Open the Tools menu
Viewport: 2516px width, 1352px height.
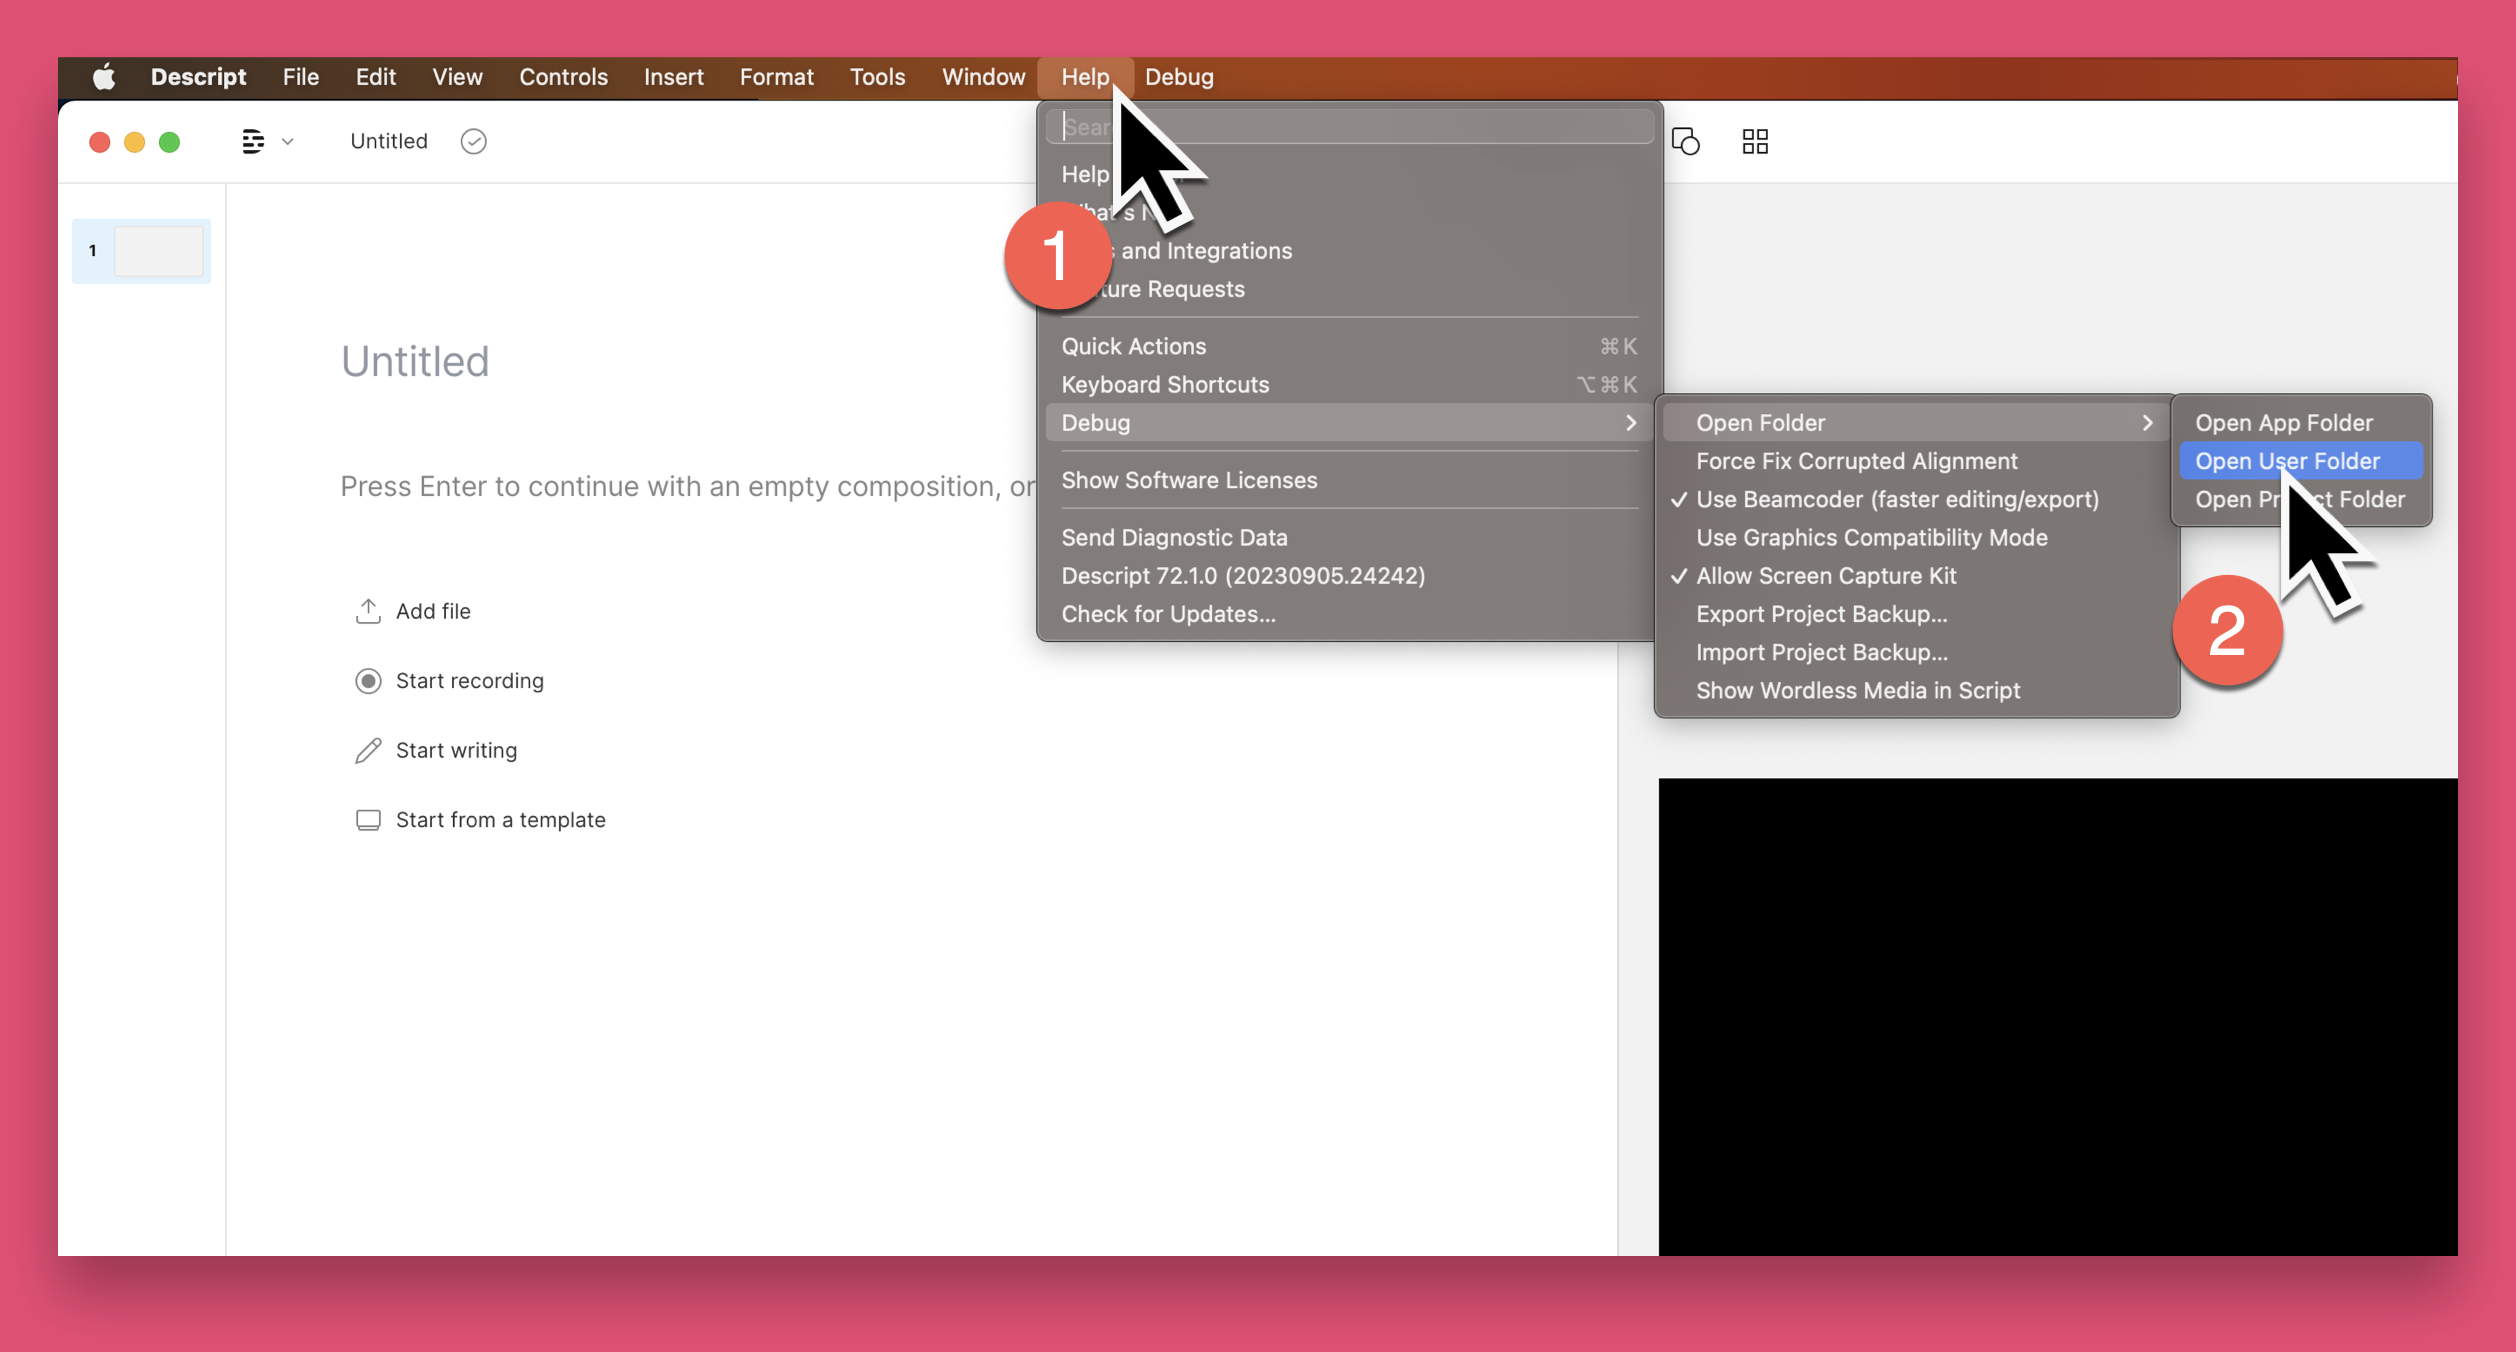(877, 77)
